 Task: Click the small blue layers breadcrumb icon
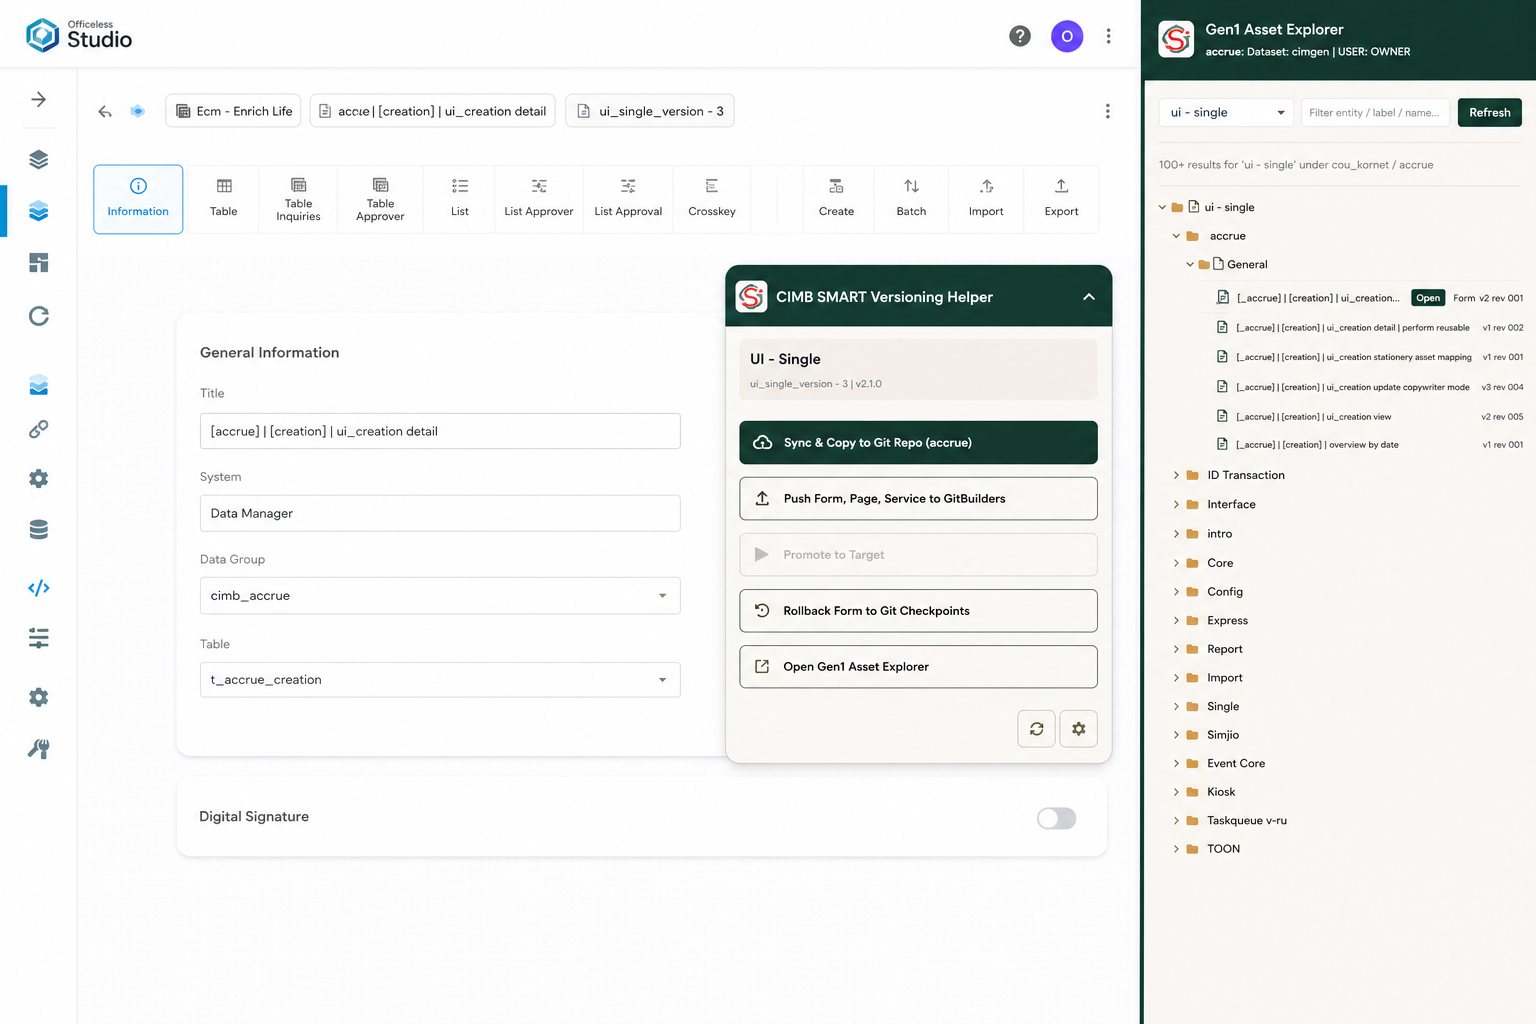(138, 111)
